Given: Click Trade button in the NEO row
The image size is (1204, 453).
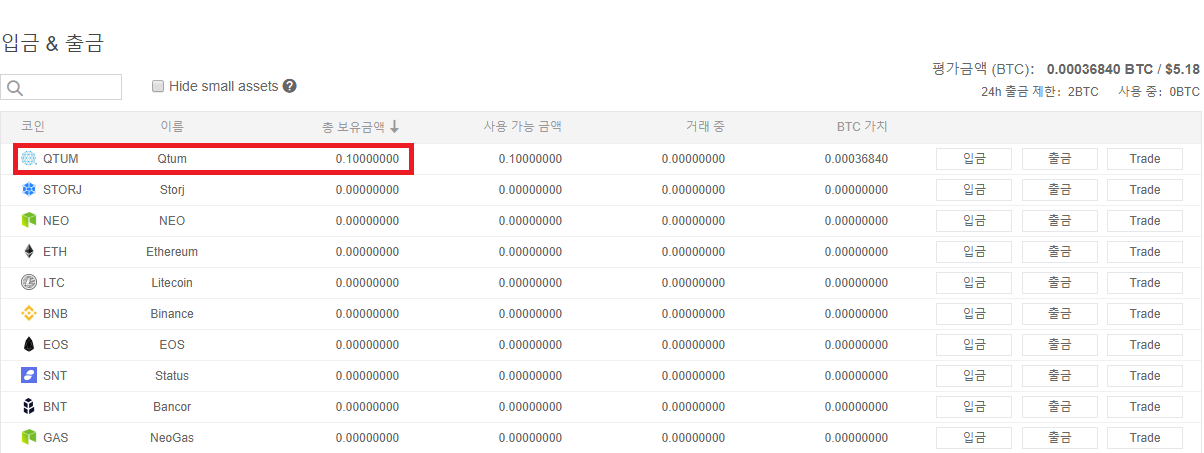Looking at the screenshot, I should click(1145, 221).
